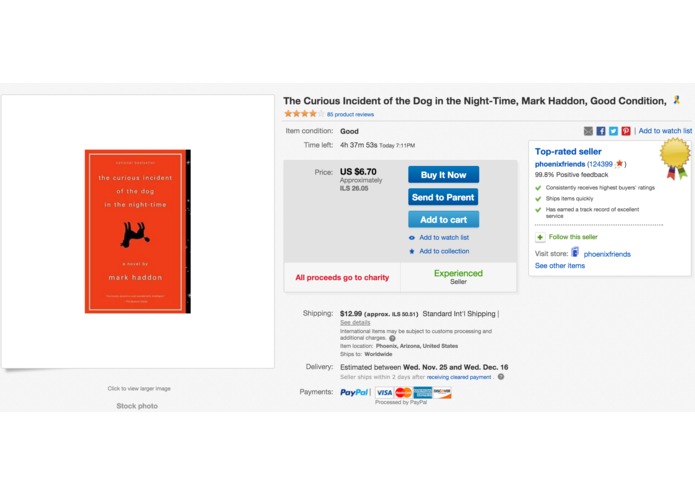Click See other items link
The height and width of the screenshot is (494, 695).
pyautogui.click(x=560, y=266)
